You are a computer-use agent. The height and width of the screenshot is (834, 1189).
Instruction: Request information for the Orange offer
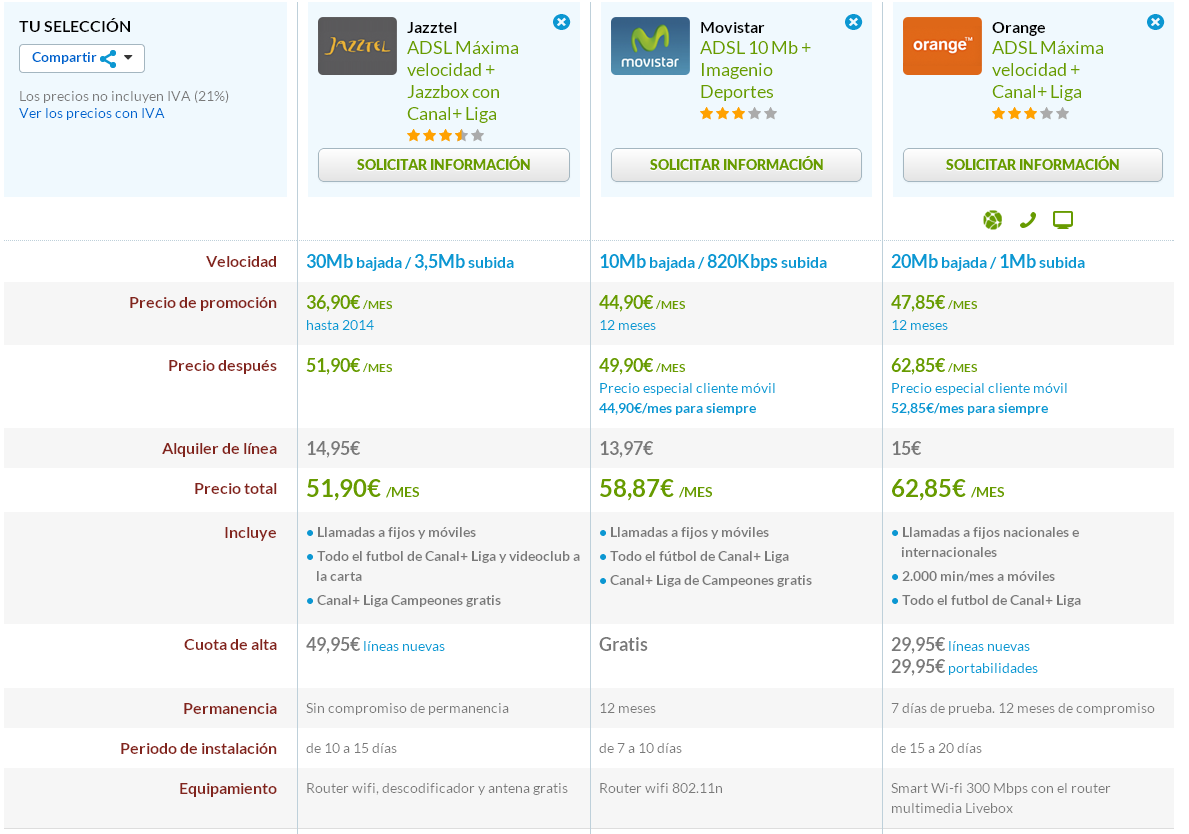pos(1032,165)
